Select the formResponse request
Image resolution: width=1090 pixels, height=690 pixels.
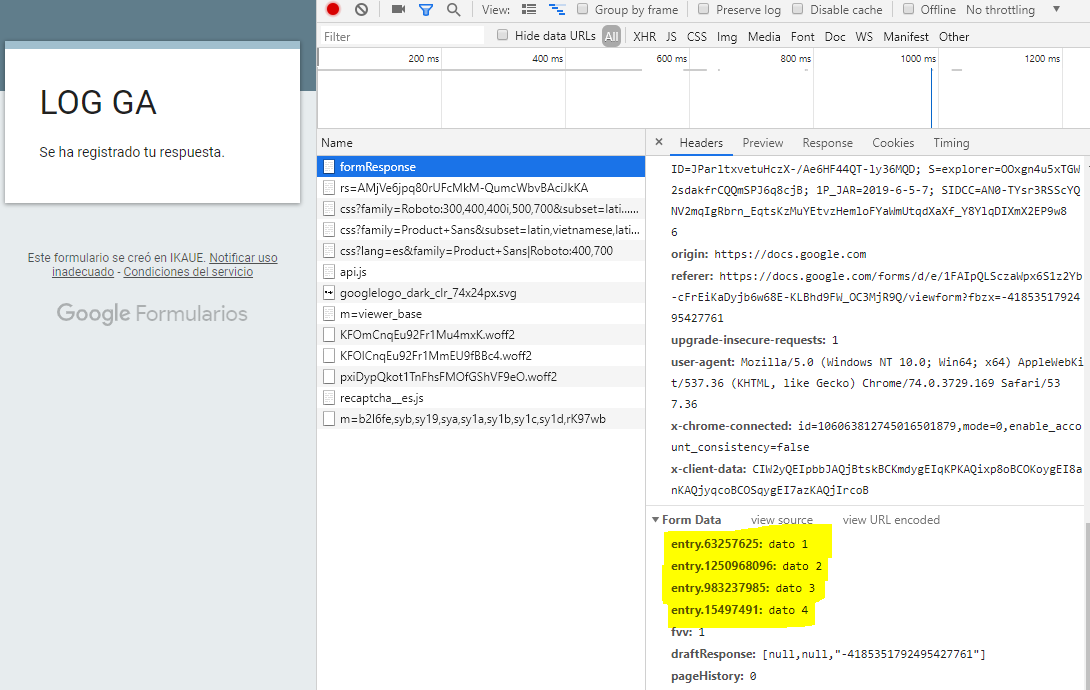pyautogui.click(x=481, y=167)
